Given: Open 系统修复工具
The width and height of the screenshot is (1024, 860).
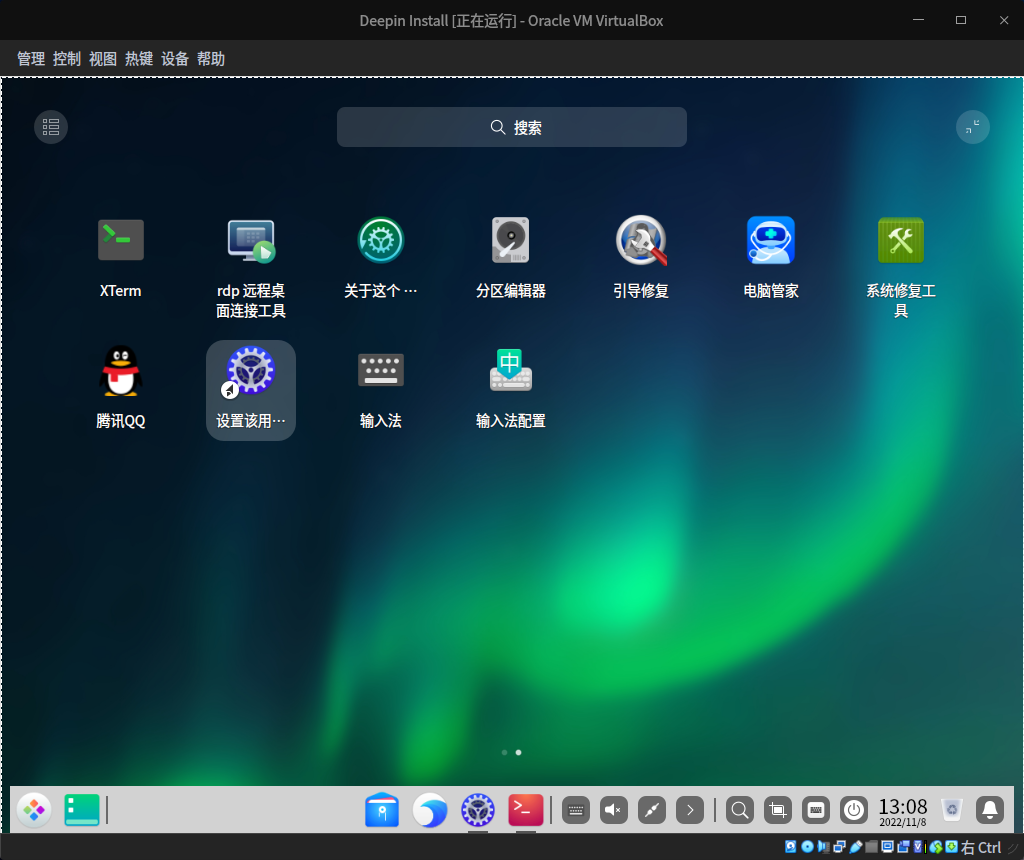Looking at the screenshot, I should pos(901,240).
